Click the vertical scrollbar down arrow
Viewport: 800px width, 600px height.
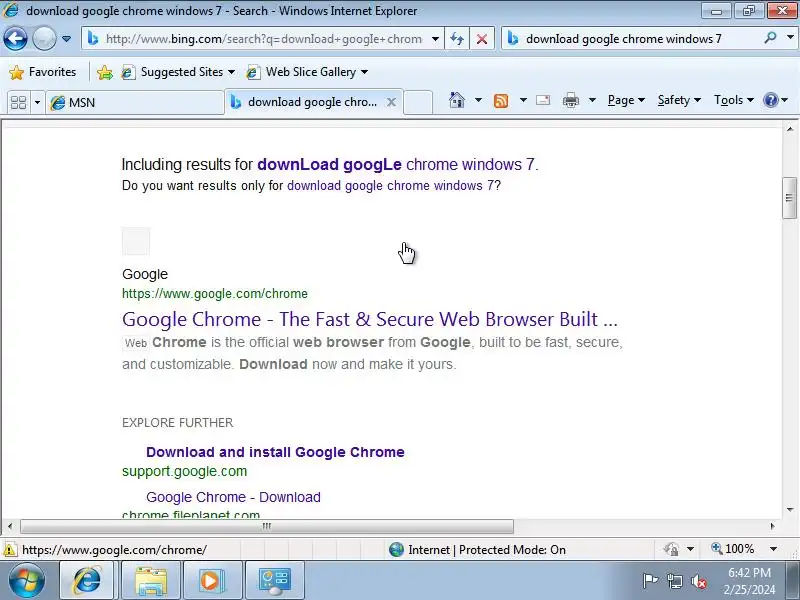click(x=790, y=510)
